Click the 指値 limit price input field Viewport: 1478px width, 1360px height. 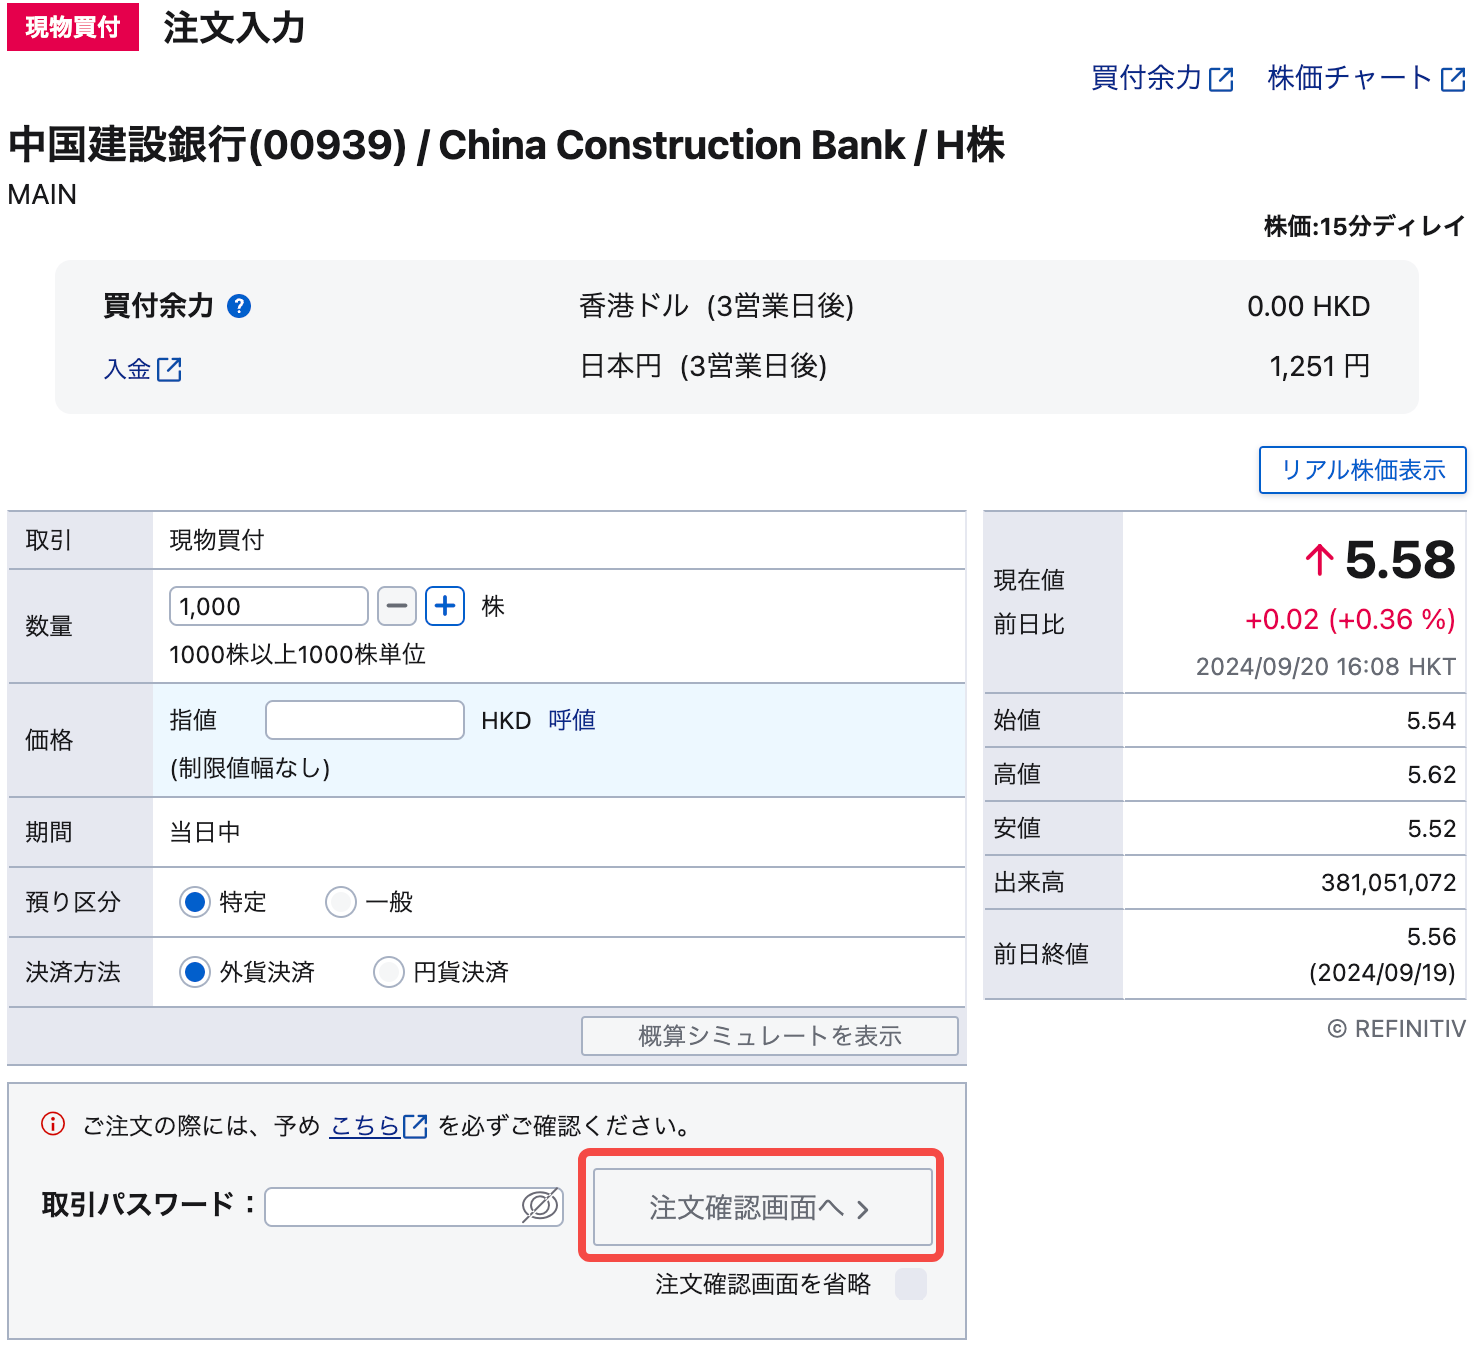coord(365,720)
